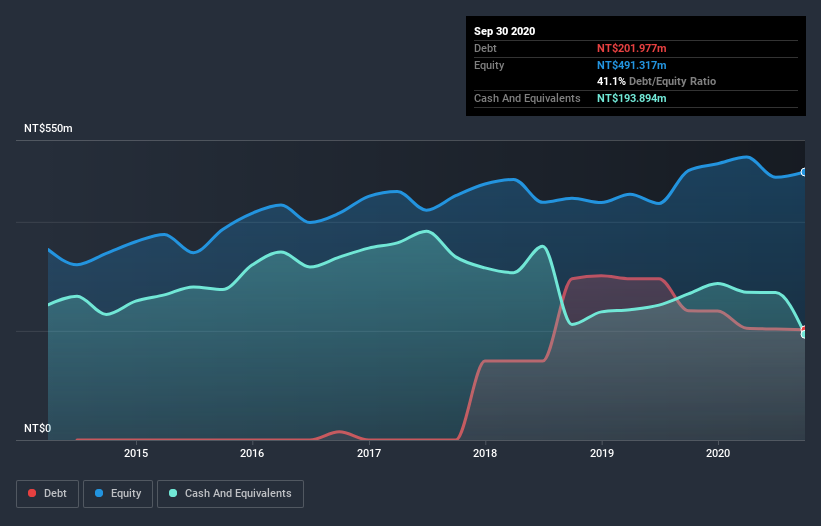This screenshot has height=526, width=821.
Task: Select the red Debt endpoint marker
Action: 804,329
